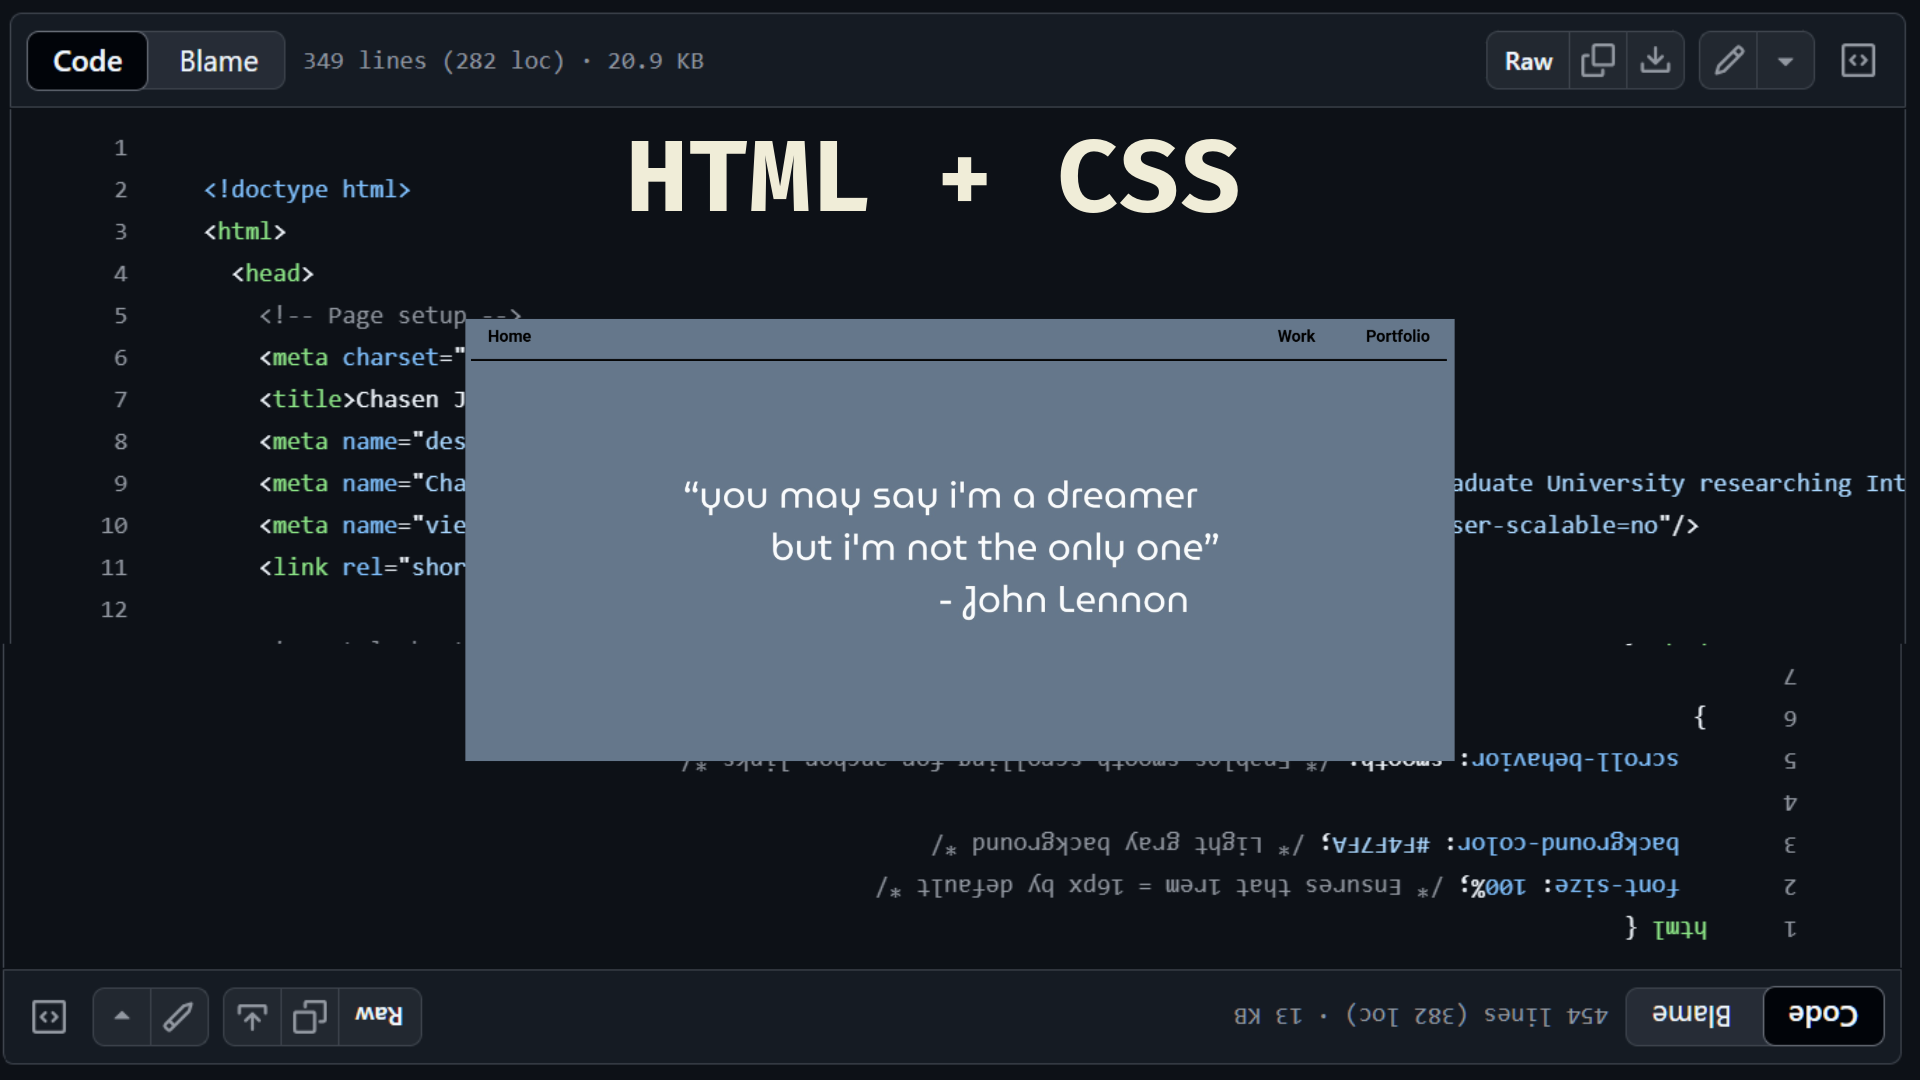The image size is (1920, 1080).
Task: Download icon in bottom mirrored panel
Action: click(252, 1016)
